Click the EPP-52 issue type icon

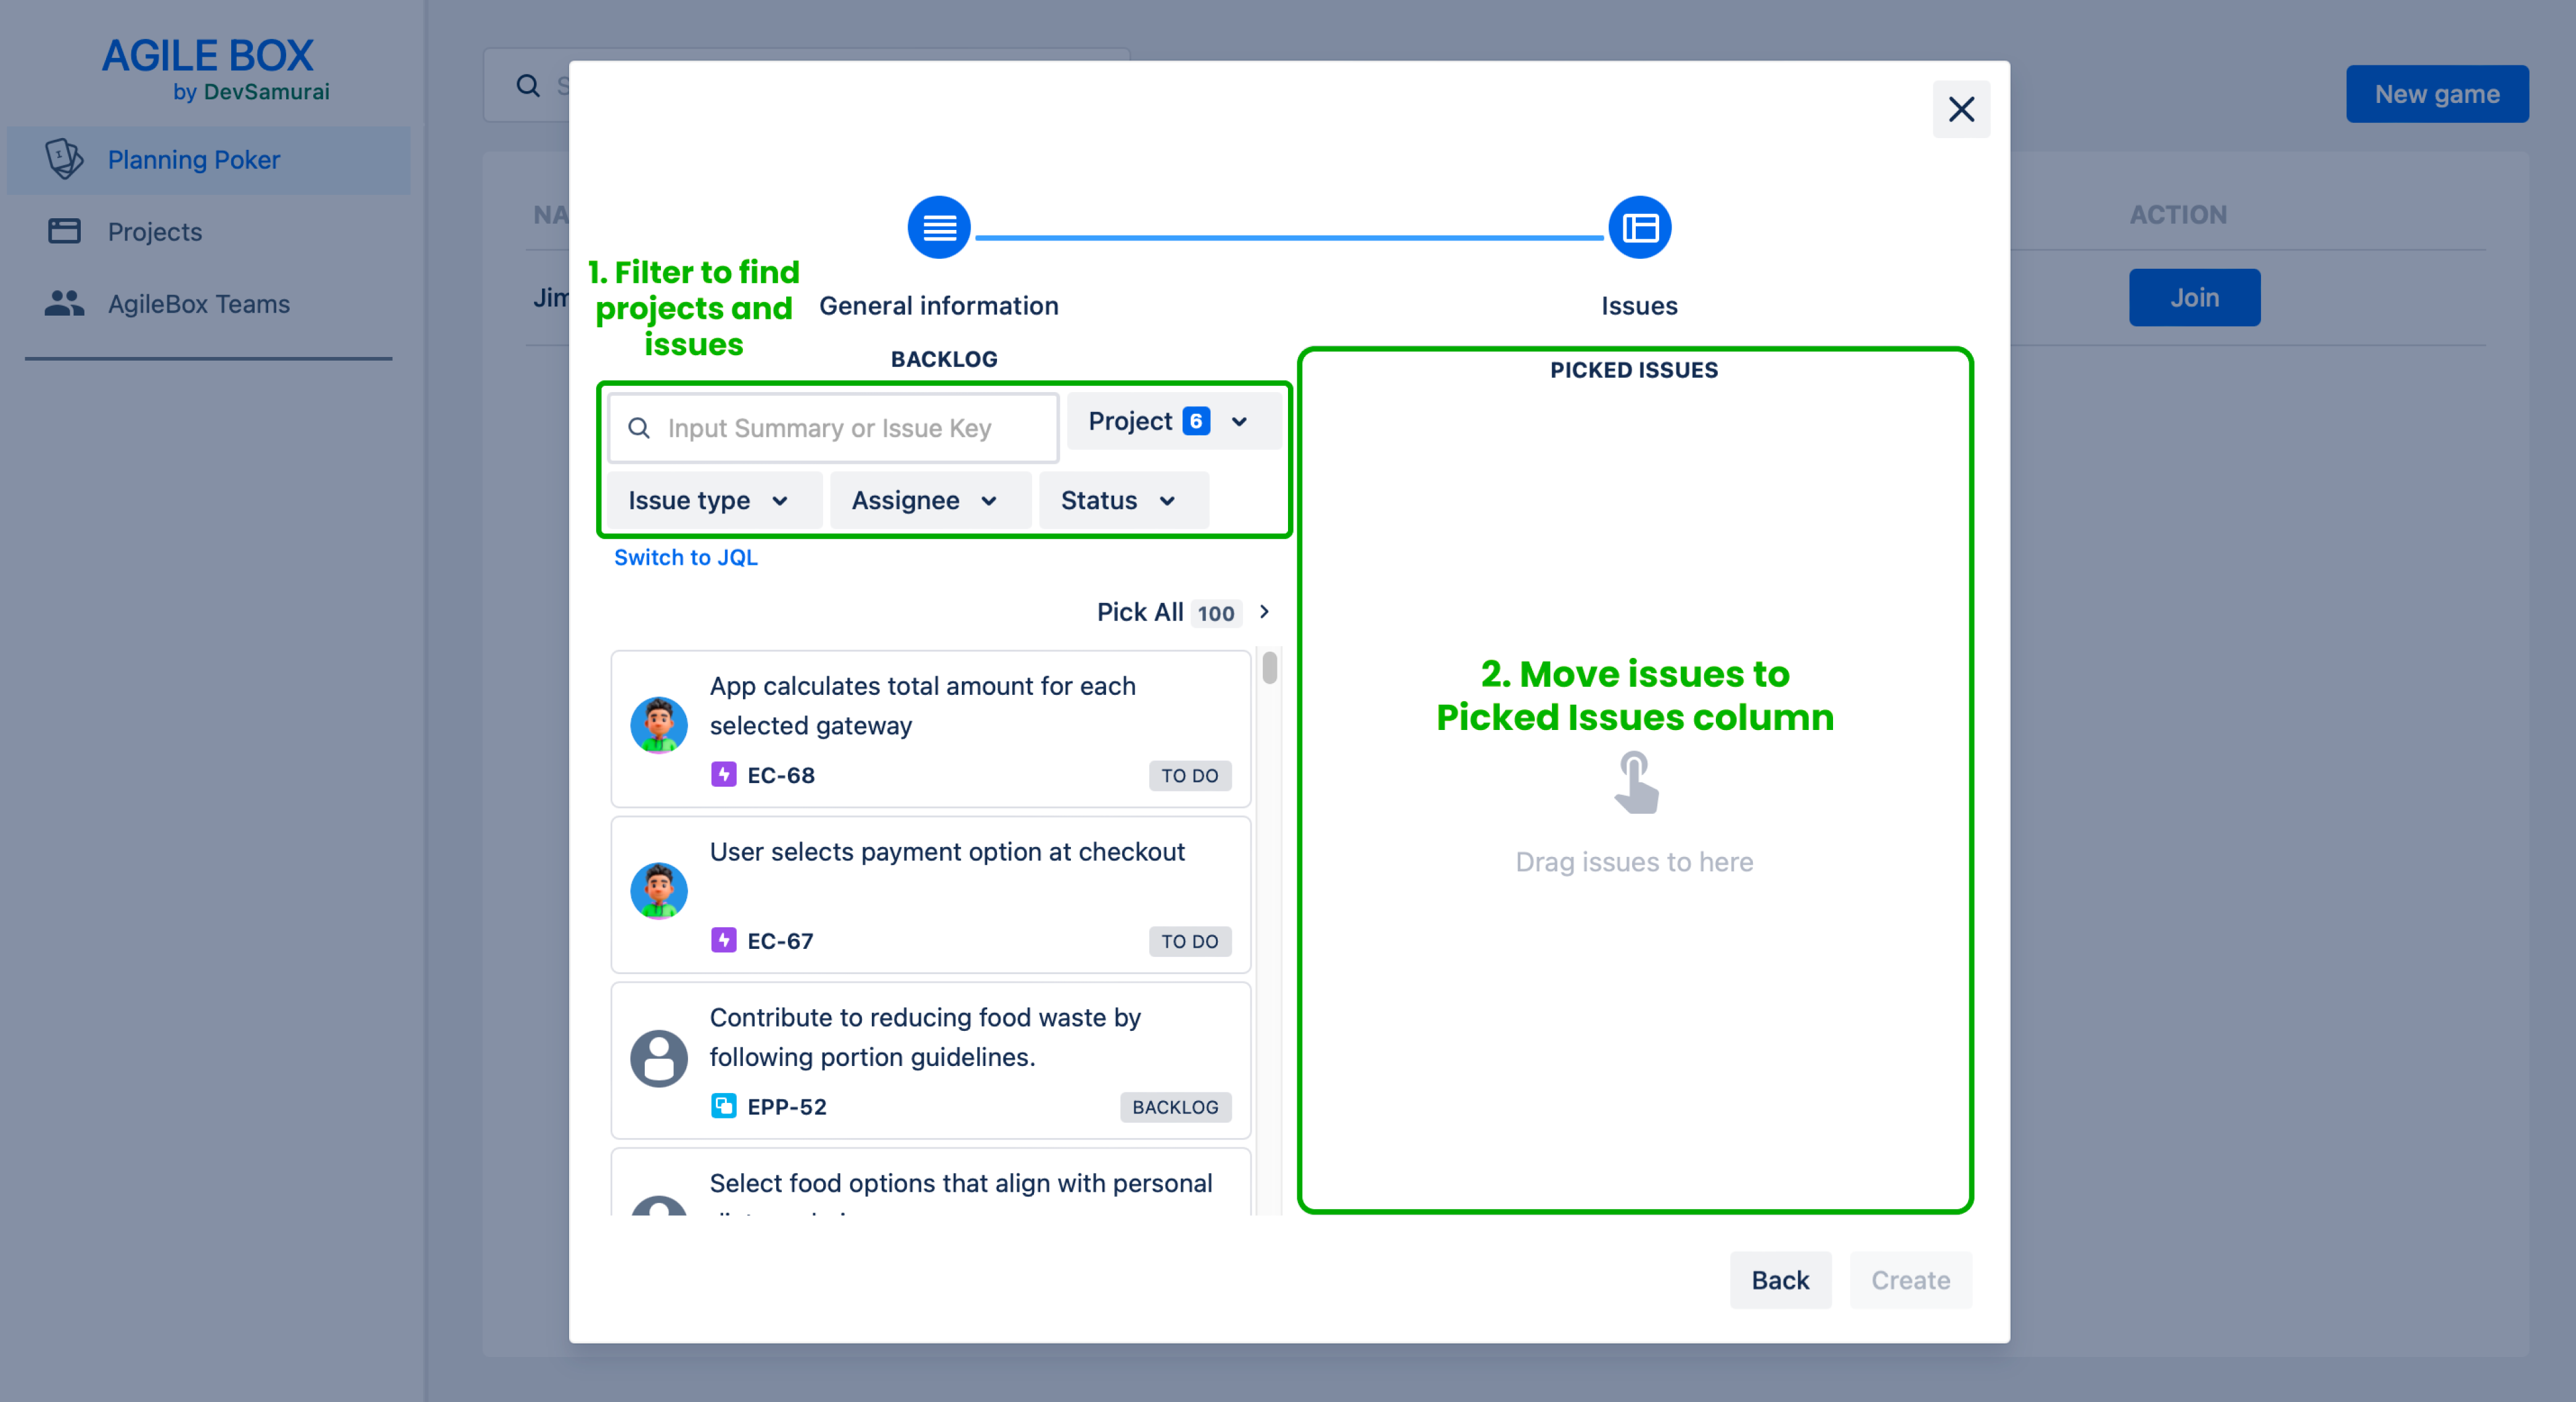click(723, 1106)
